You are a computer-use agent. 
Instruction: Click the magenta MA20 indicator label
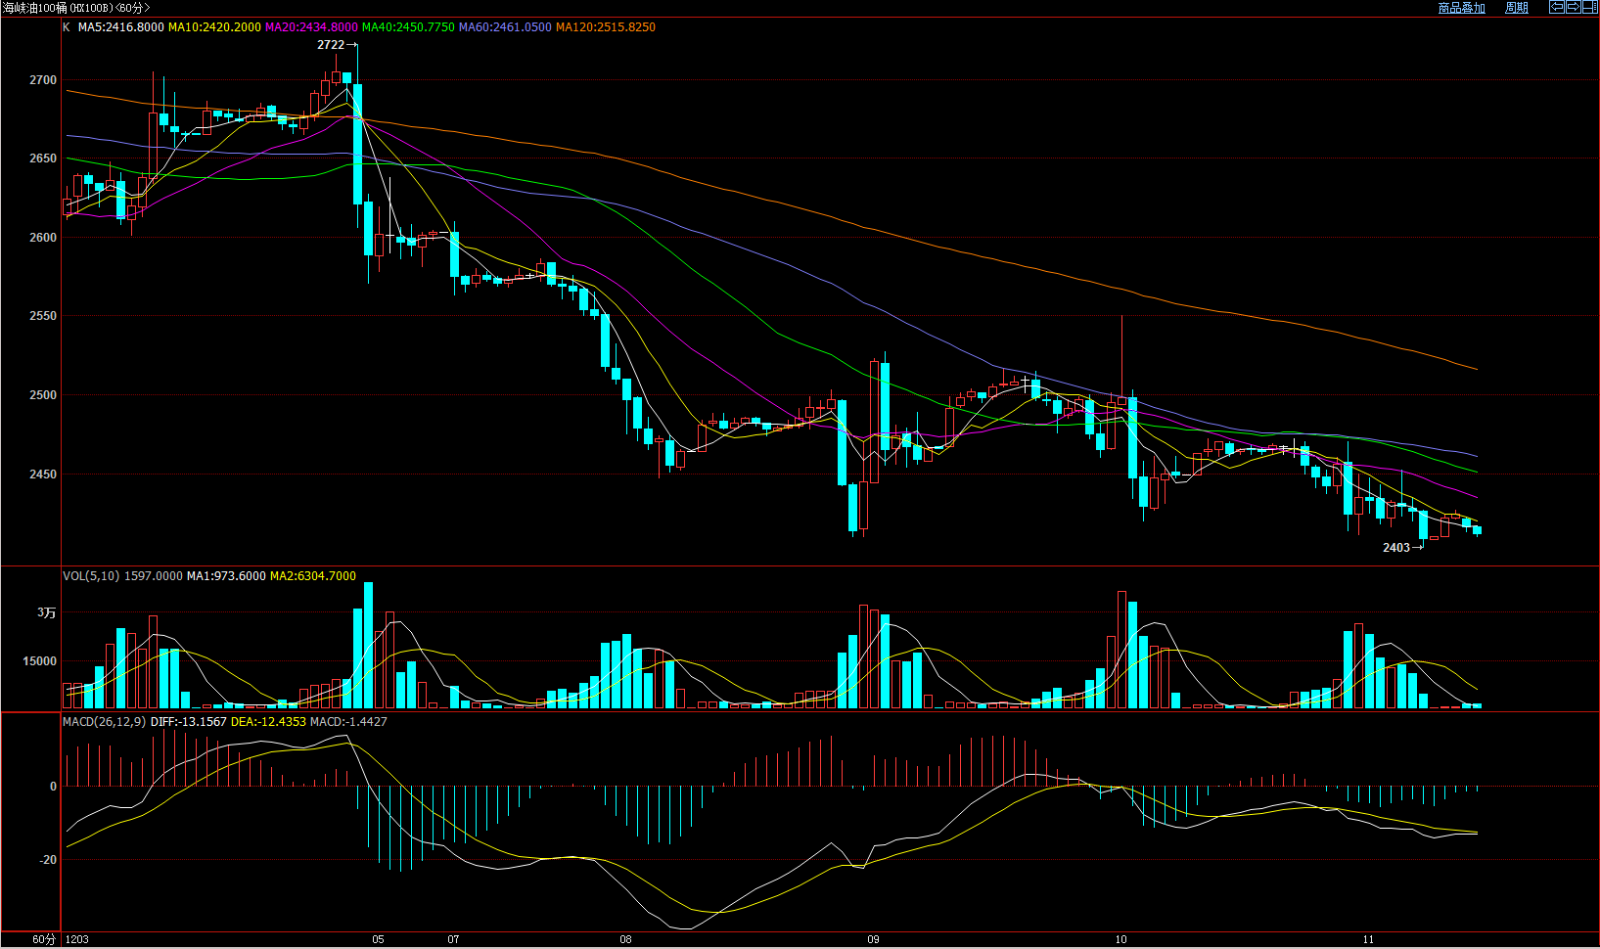(311, 27)
